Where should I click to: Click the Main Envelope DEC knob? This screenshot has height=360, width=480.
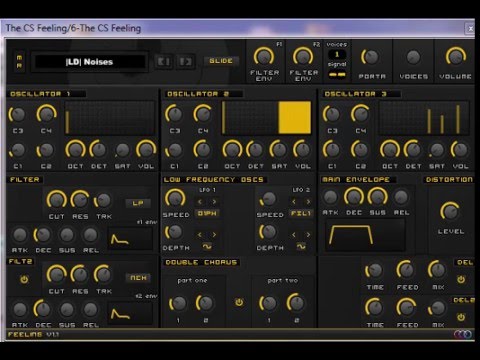click(x=354, y=197)
